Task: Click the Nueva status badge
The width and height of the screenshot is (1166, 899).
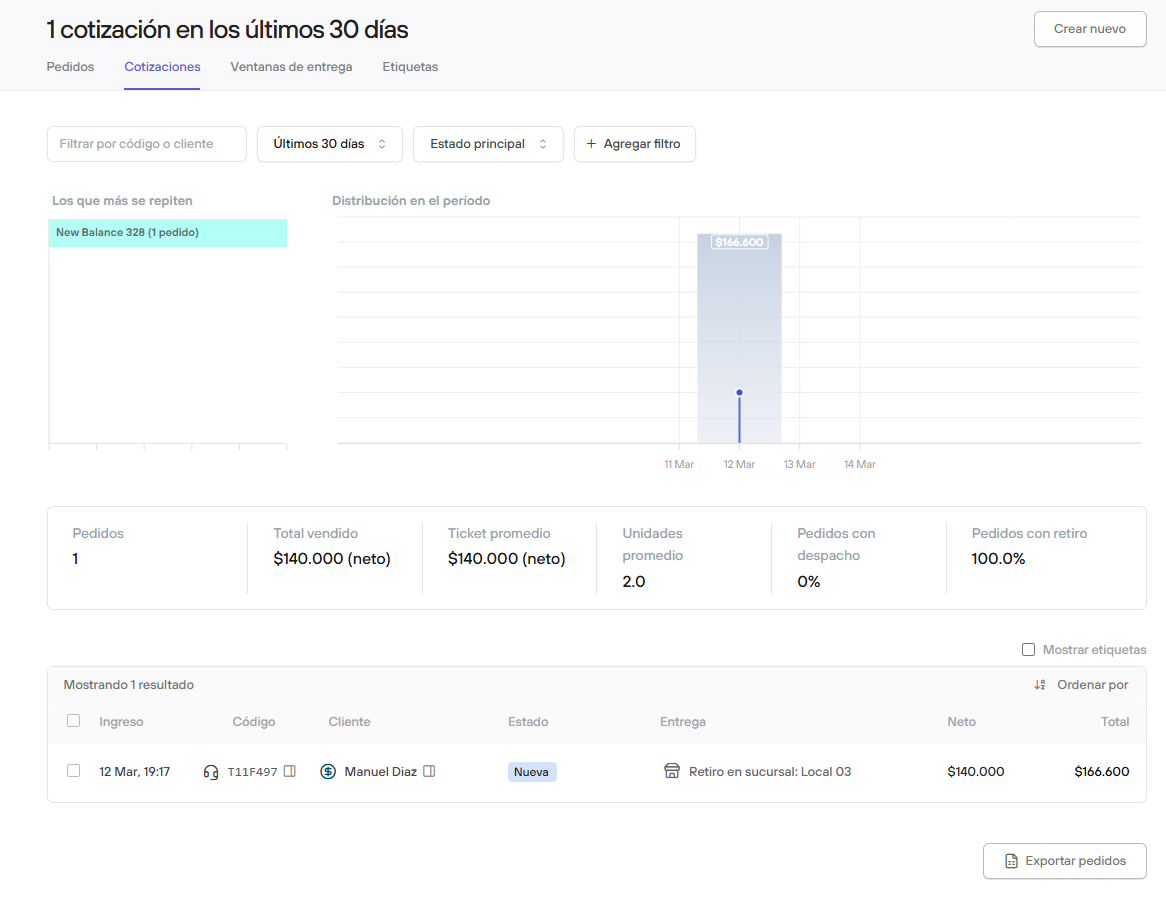Action: tap(531, 772)
